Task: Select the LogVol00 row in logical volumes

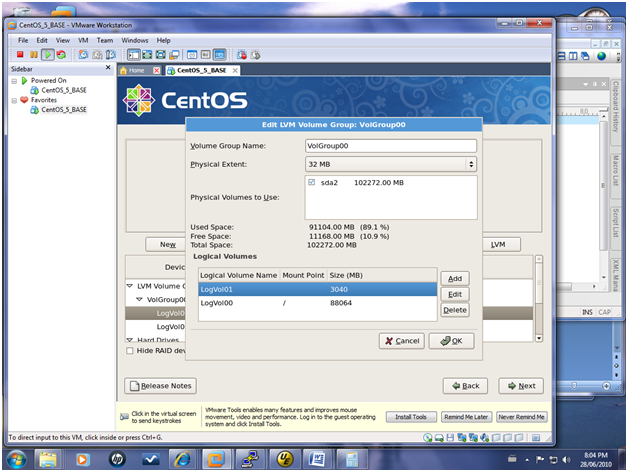Action: click(317, 303)
